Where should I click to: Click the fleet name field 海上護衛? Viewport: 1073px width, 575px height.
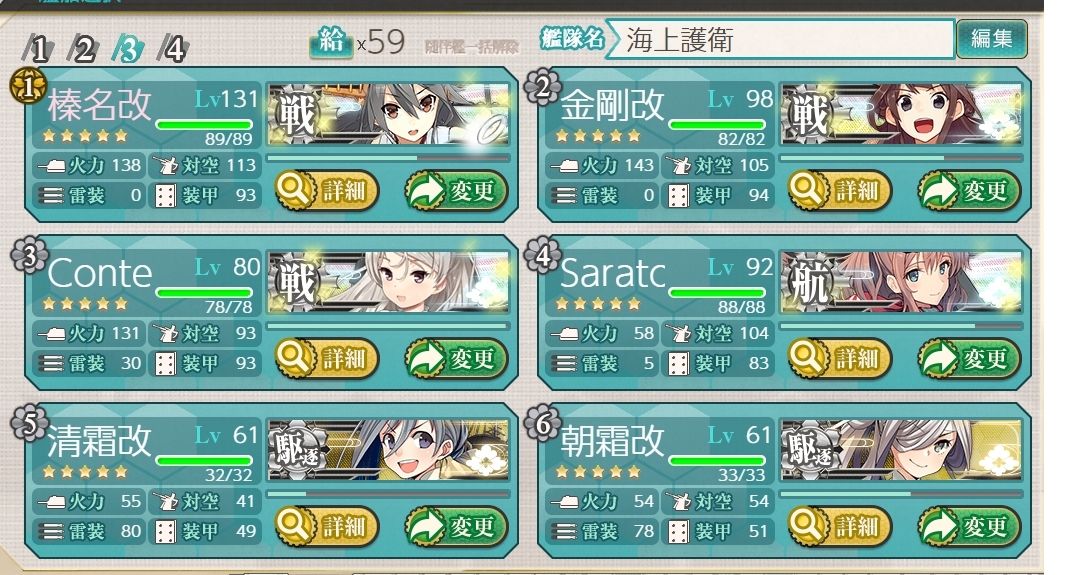point(780,39)
